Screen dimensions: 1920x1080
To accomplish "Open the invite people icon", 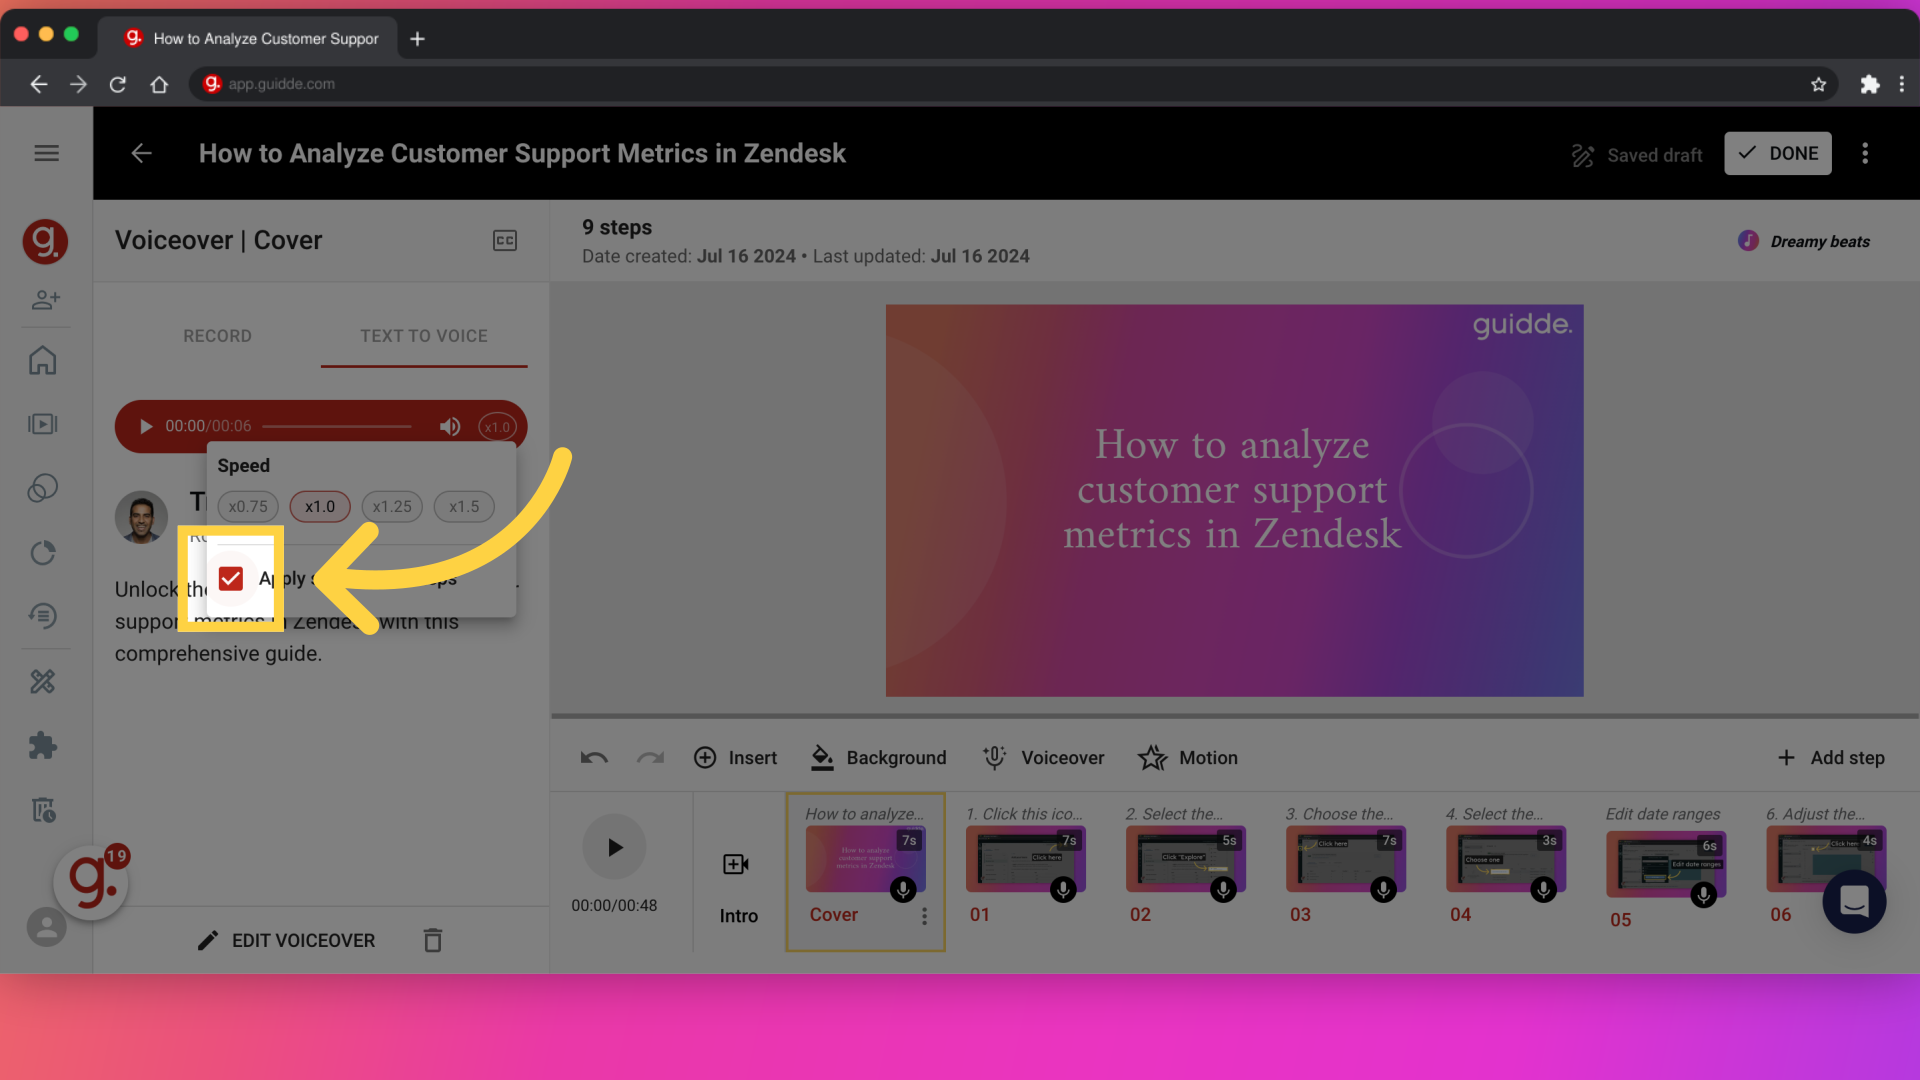I will click(46, 299).
